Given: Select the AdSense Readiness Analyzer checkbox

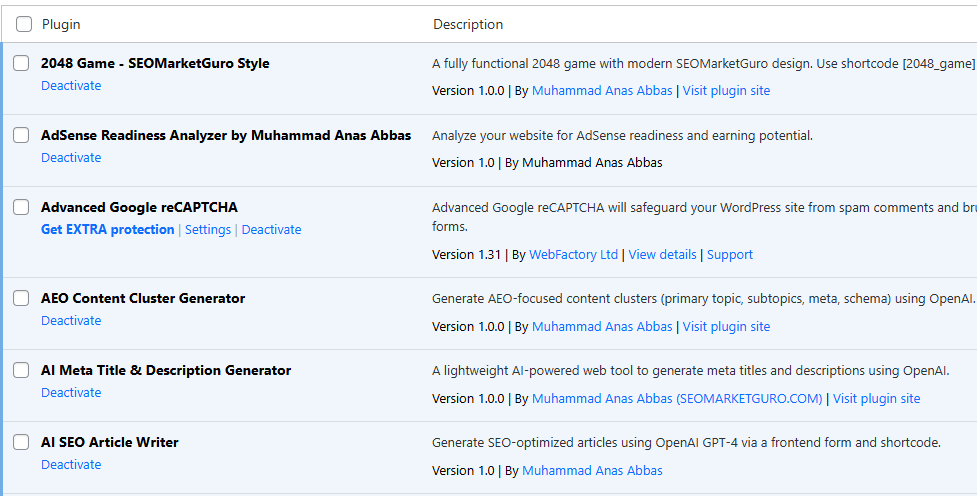Looking at the screenshot, I should click(x=21, y=136).
